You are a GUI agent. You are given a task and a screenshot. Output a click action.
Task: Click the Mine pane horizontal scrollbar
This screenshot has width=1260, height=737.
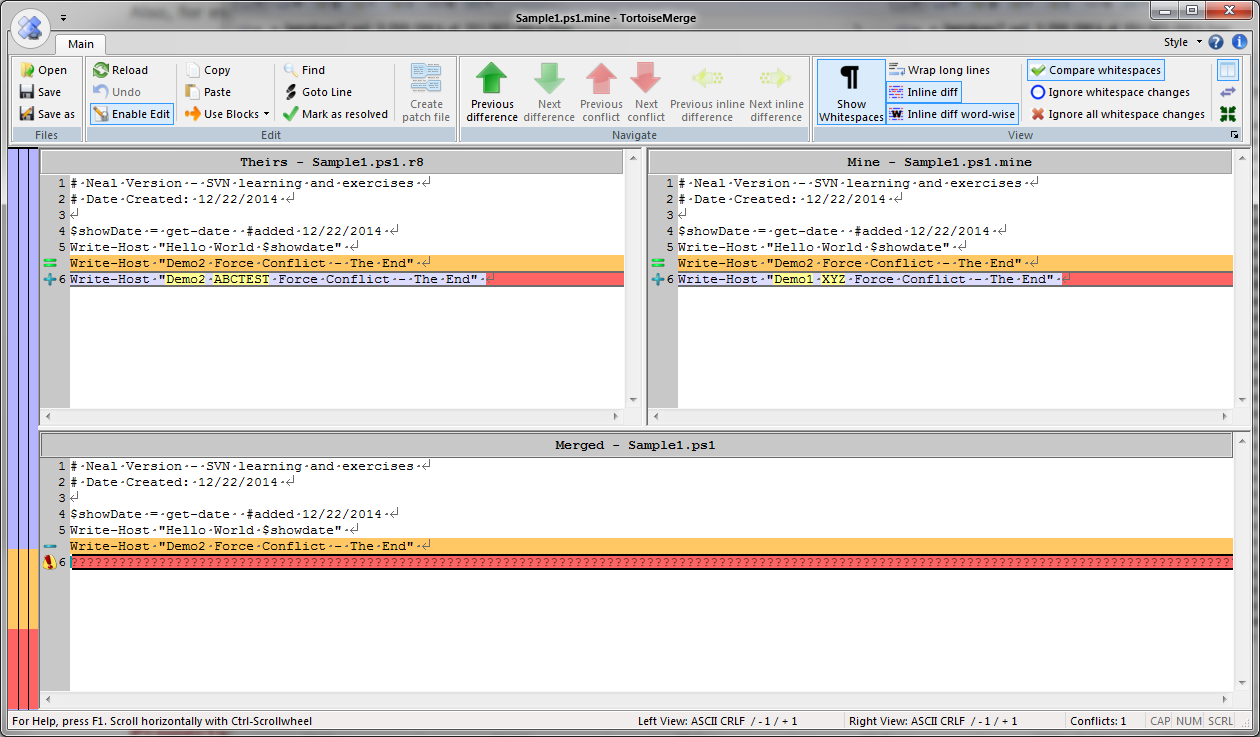pos(940,415)
